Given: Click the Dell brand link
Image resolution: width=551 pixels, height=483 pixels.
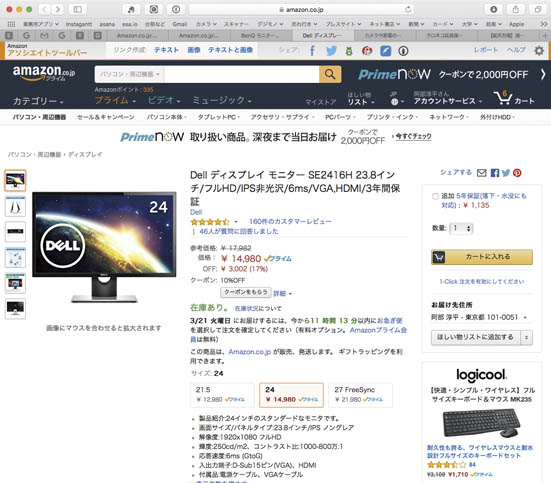Looking at the screenshot, I should (196, 212).
